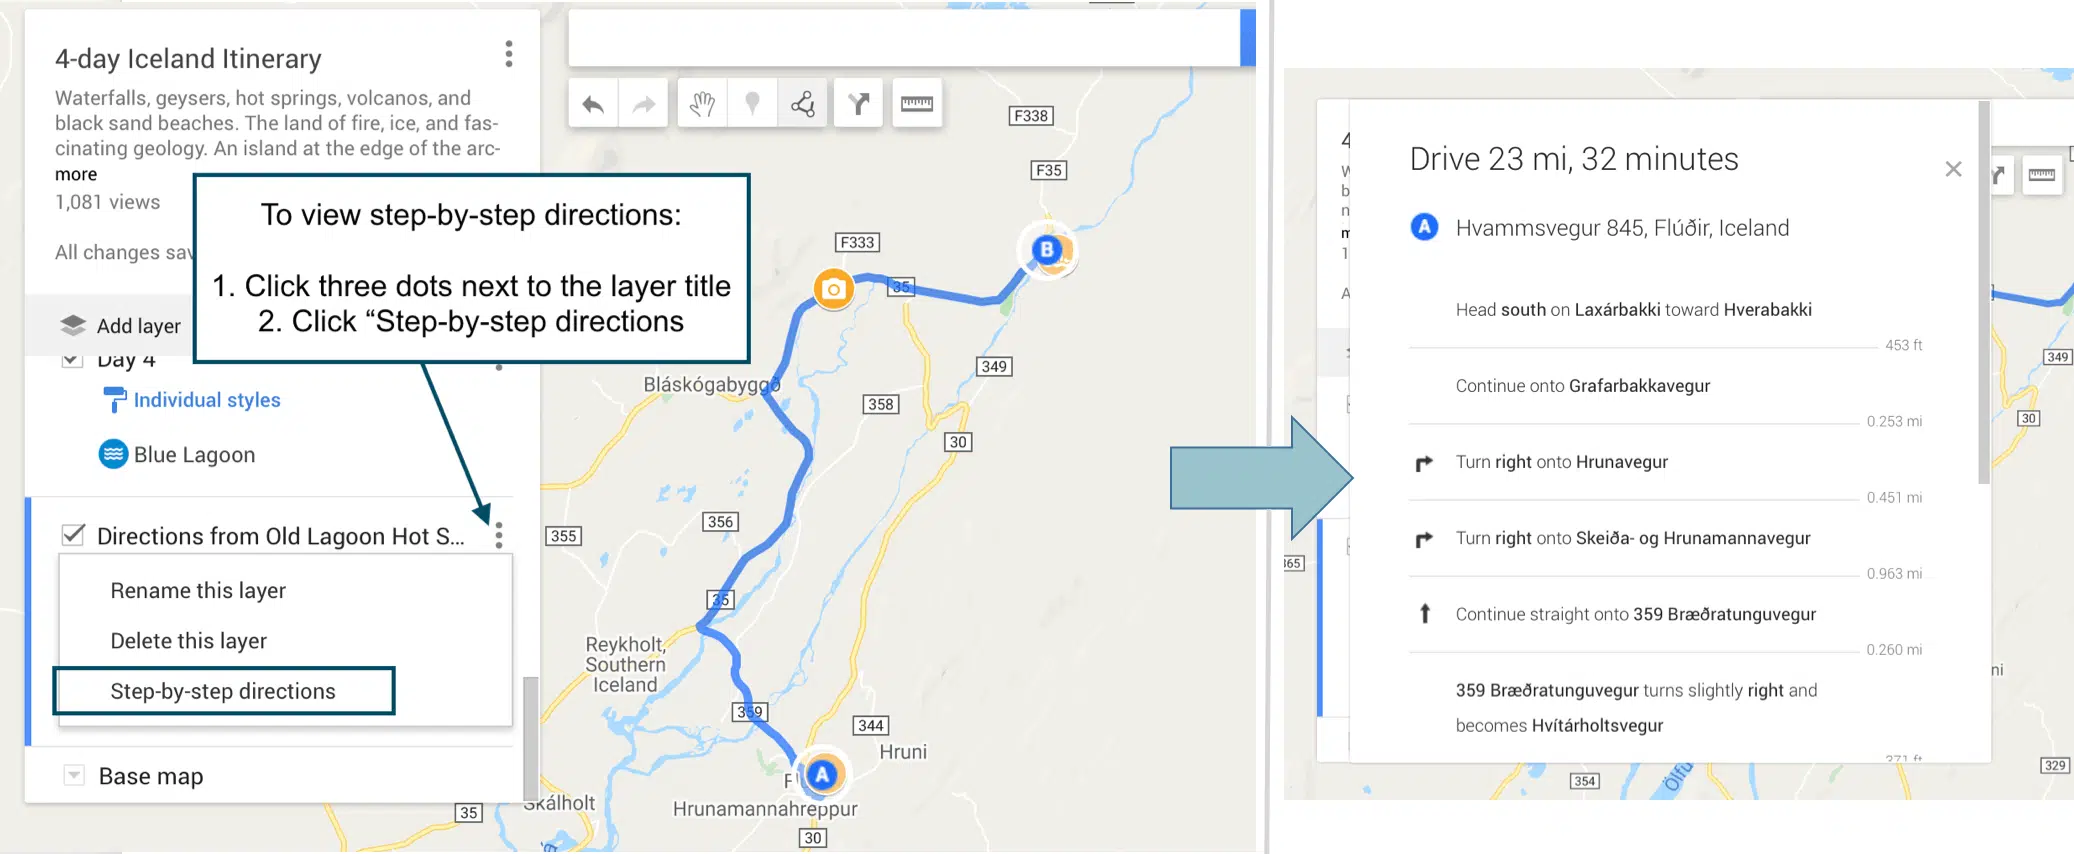Click the undo arrow in map toolbar
This screenshot has width=2074, height=854.
[x=593, y=104]
